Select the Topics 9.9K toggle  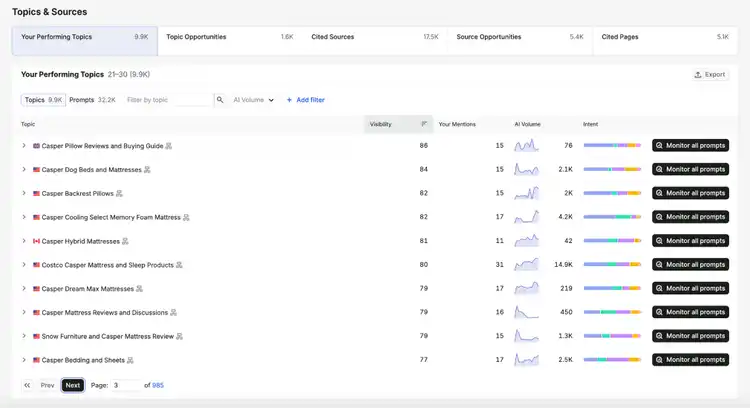point(43,100)
